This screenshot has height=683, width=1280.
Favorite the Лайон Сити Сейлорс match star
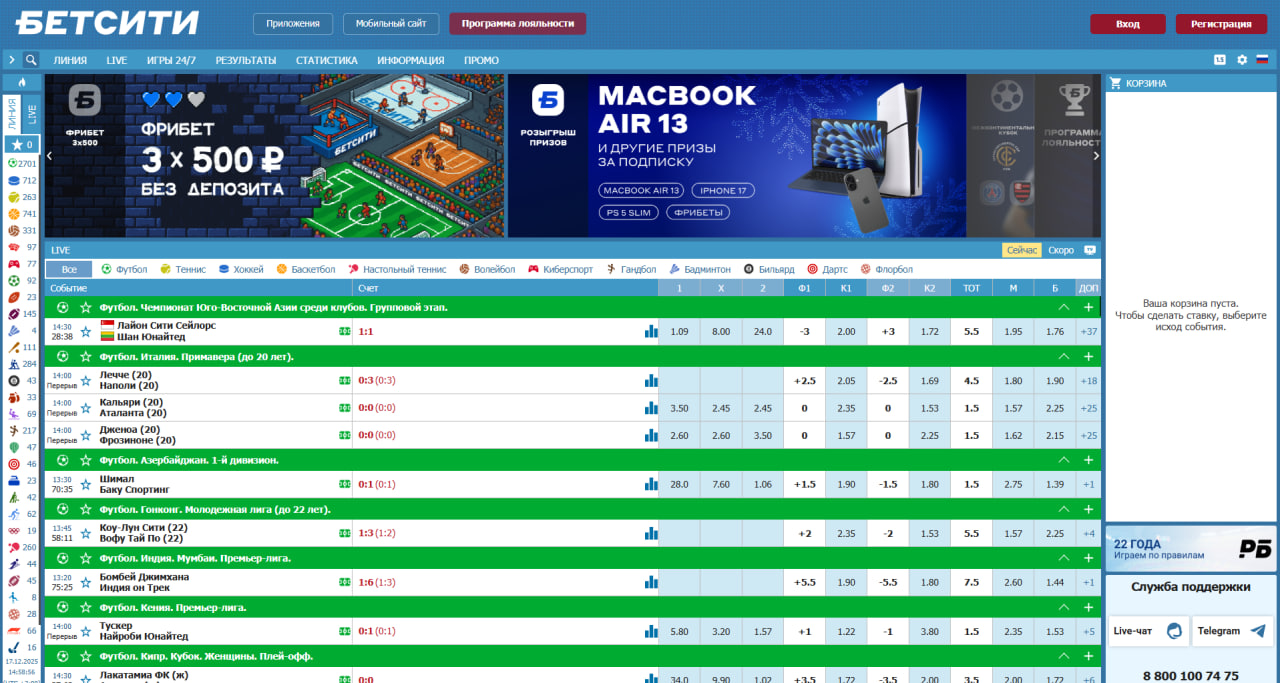(86, 331)
